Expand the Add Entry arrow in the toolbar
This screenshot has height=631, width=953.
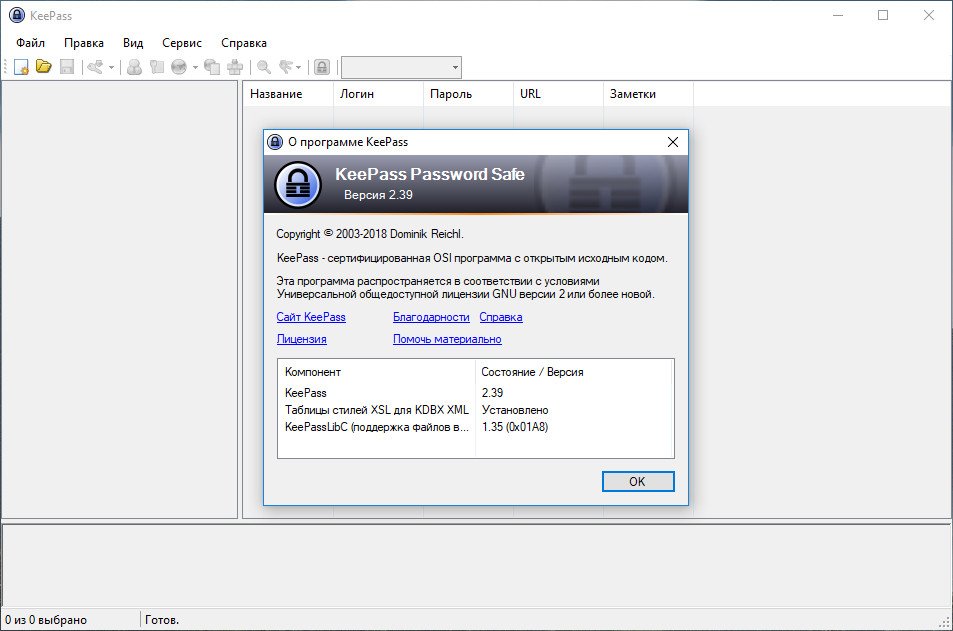click(x=111, y=67)
